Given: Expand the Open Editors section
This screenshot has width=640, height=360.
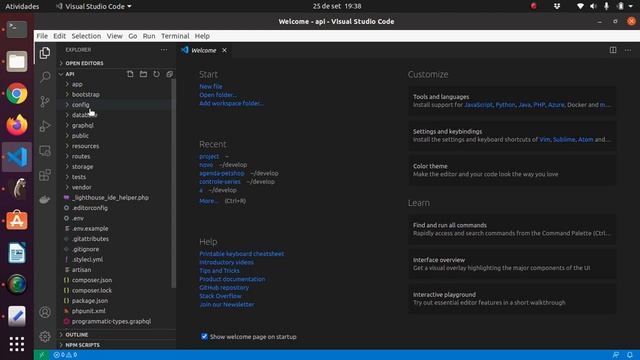Looking at the screenshot, I should (x=84, y=63).
